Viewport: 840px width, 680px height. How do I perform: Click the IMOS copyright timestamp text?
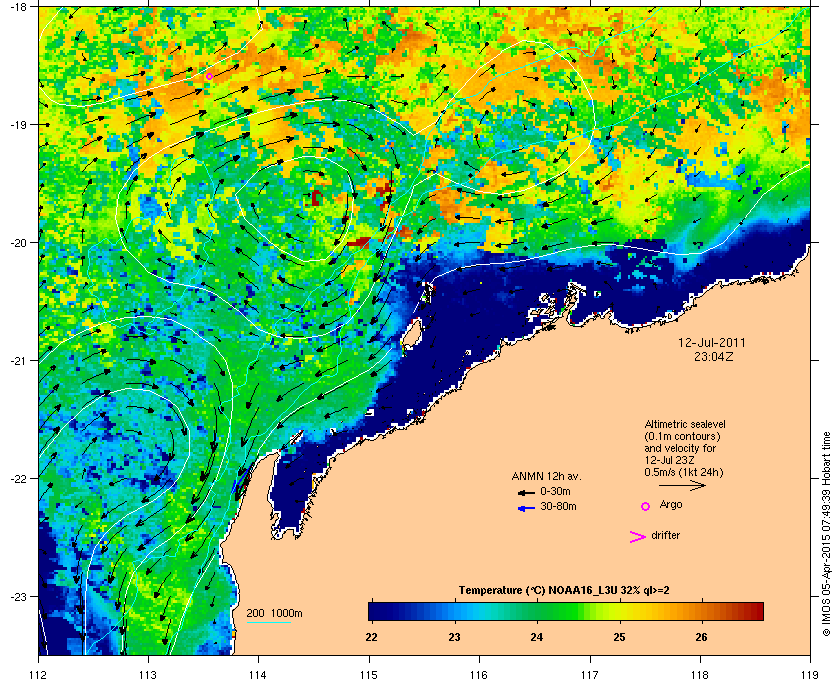click(x=826, y=535)
